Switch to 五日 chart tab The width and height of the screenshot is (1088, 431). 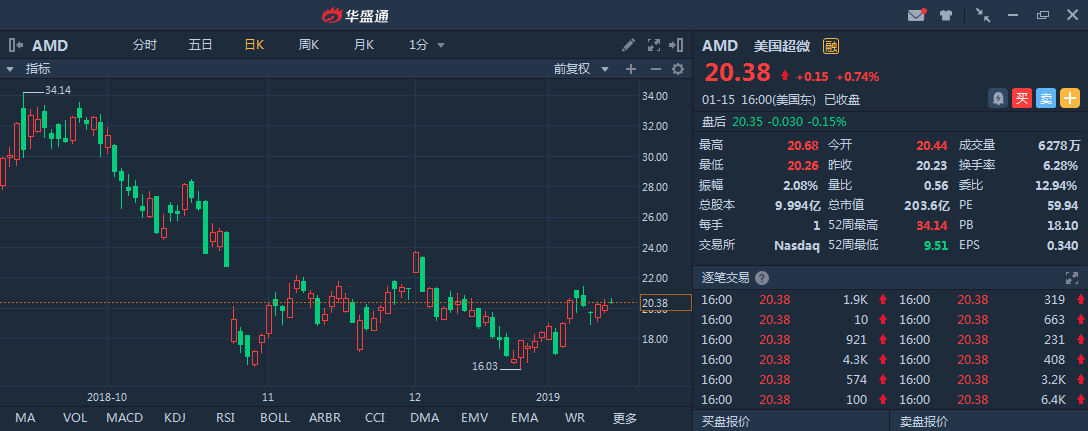[201, 45]
